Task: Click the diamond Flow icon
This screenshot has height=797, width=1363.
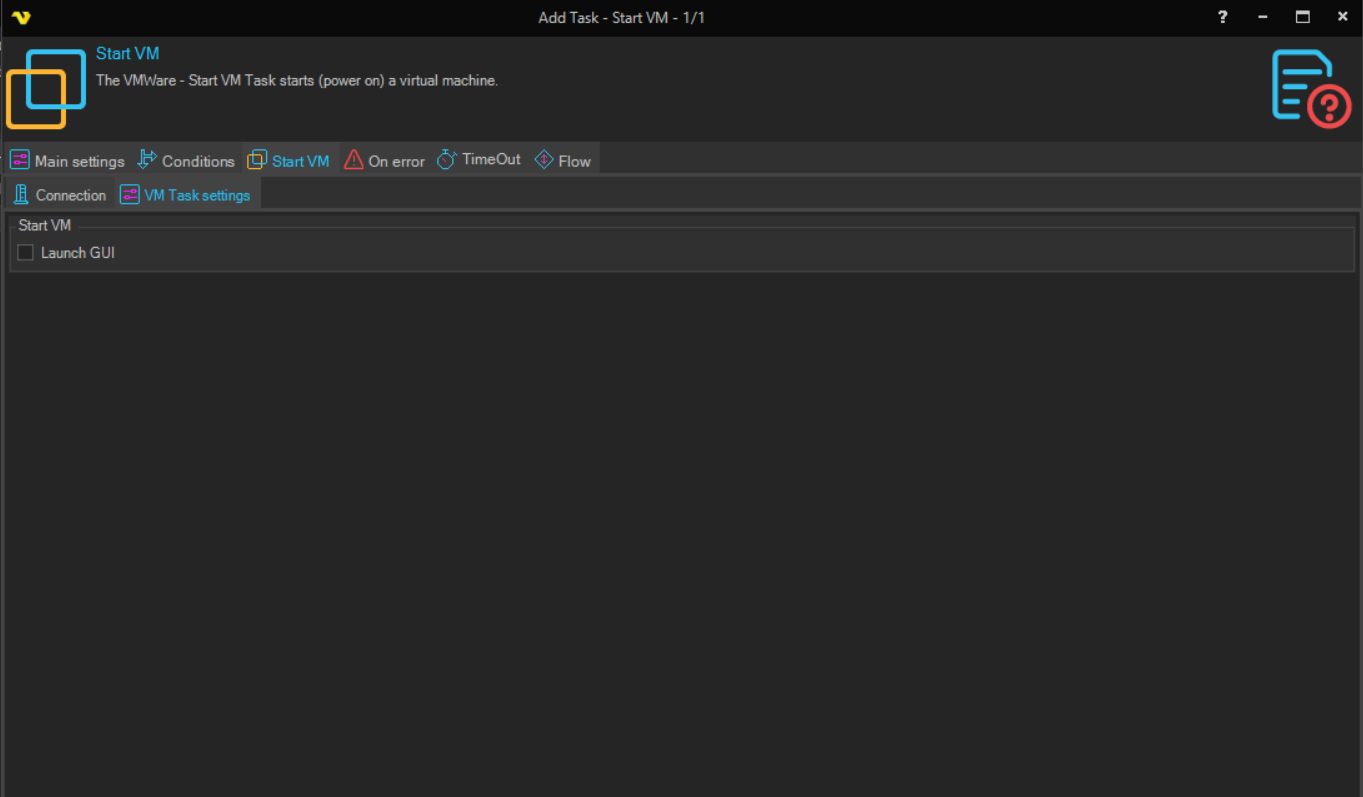Action: [x=544, y=159]
